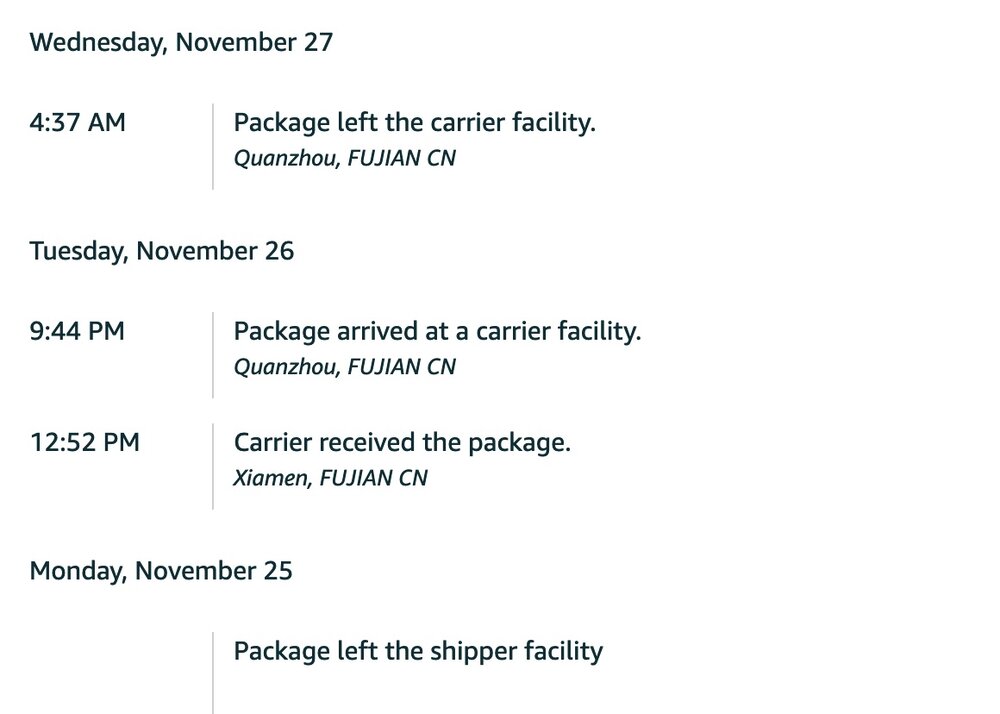This screenshot has height=714, width=1000.
Task: Select "Package arrived at a carrier facility" status
Action: pos(437,331)
